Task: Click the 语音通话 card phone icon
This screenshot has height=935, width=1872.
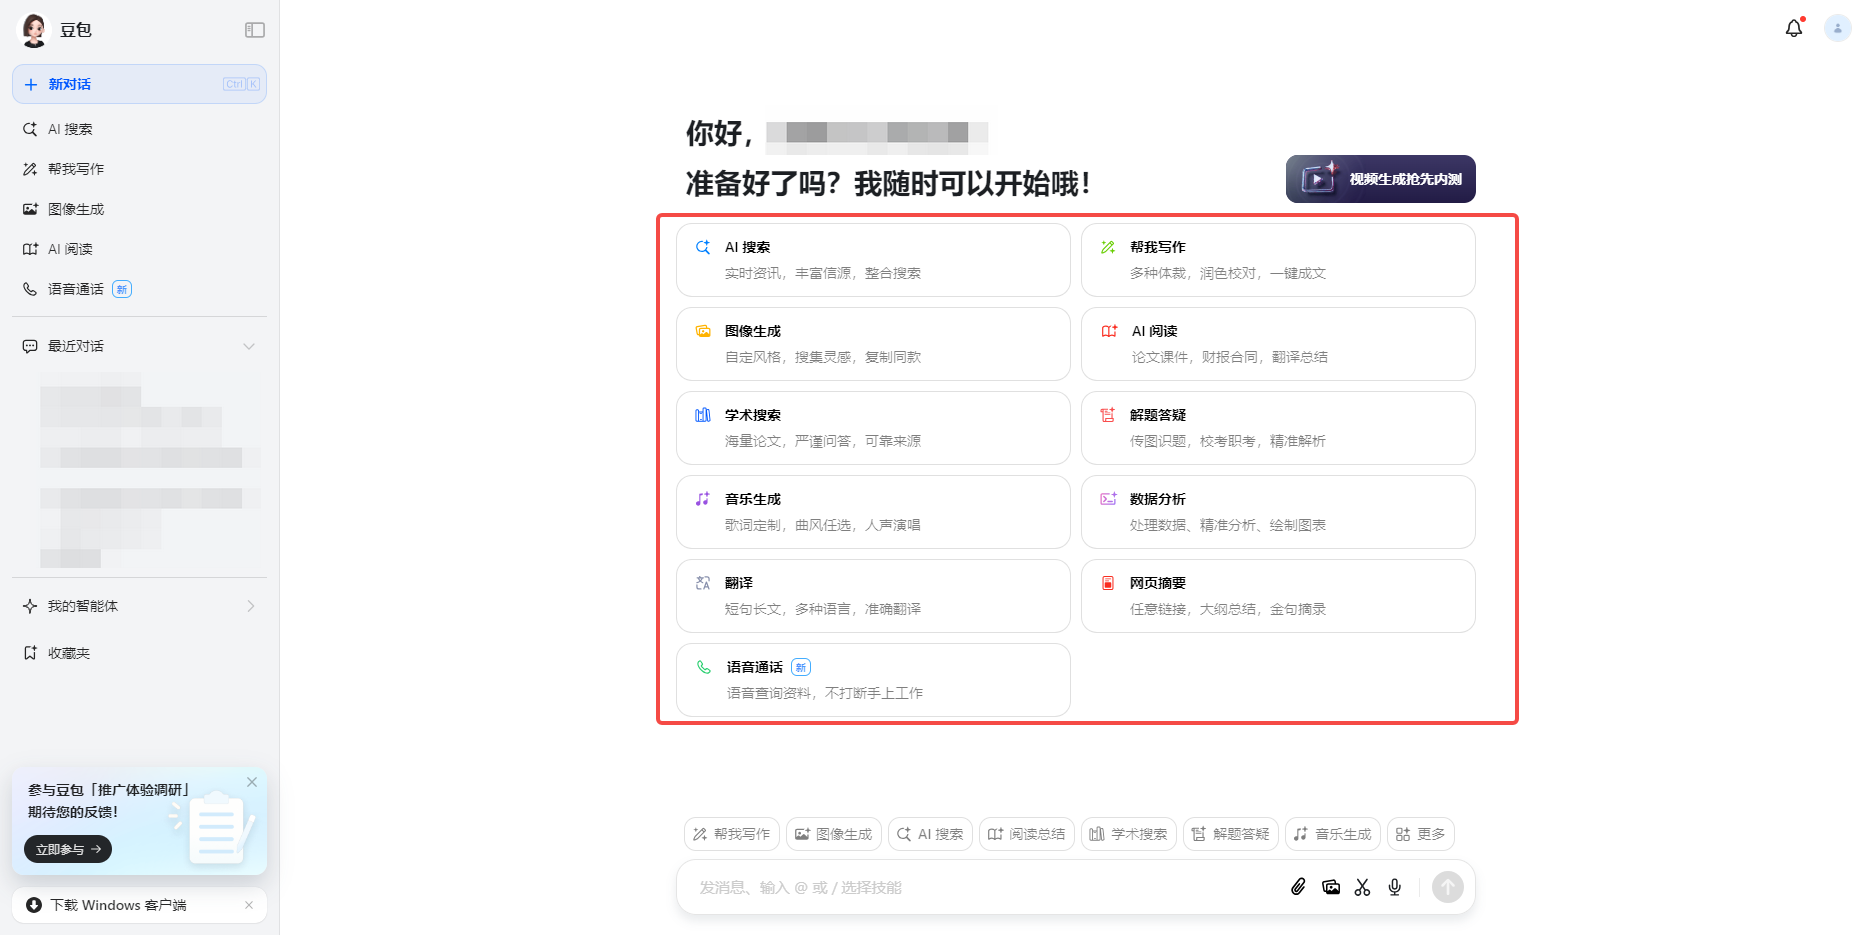Action: (x=704, y=667)
